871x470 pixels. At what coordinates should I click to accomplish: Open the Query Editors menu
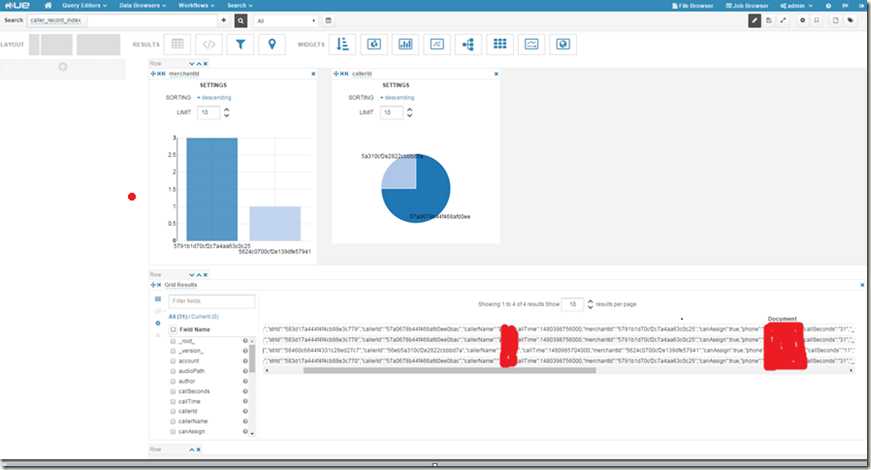[x=84, y=6]
